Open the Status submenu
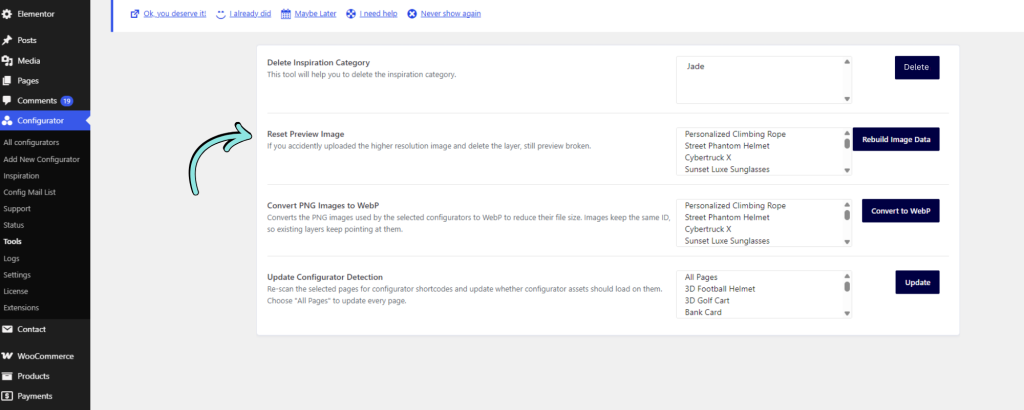Screen dimensions: 1024x410 (14, 225)
